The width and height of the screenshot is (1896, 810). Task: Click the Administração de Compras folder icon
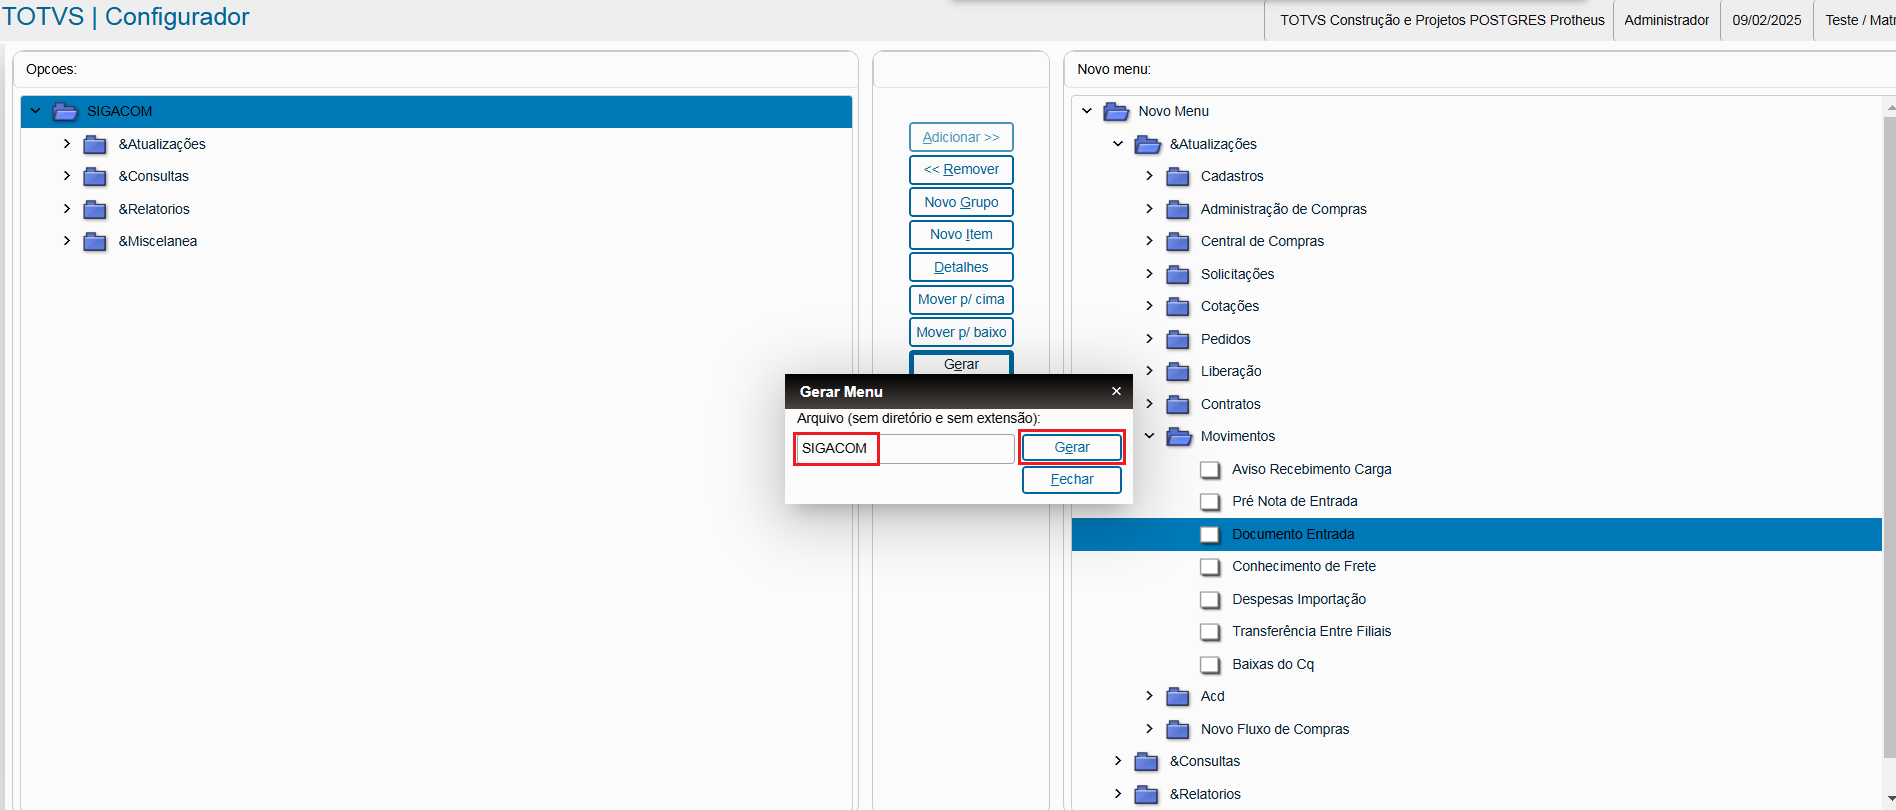(1178, 210)
